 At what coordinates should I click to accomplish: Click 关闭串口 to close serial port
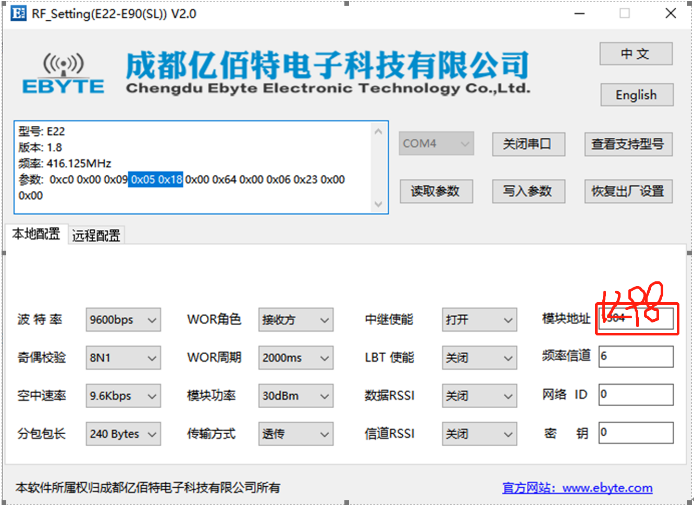point(528,144)
